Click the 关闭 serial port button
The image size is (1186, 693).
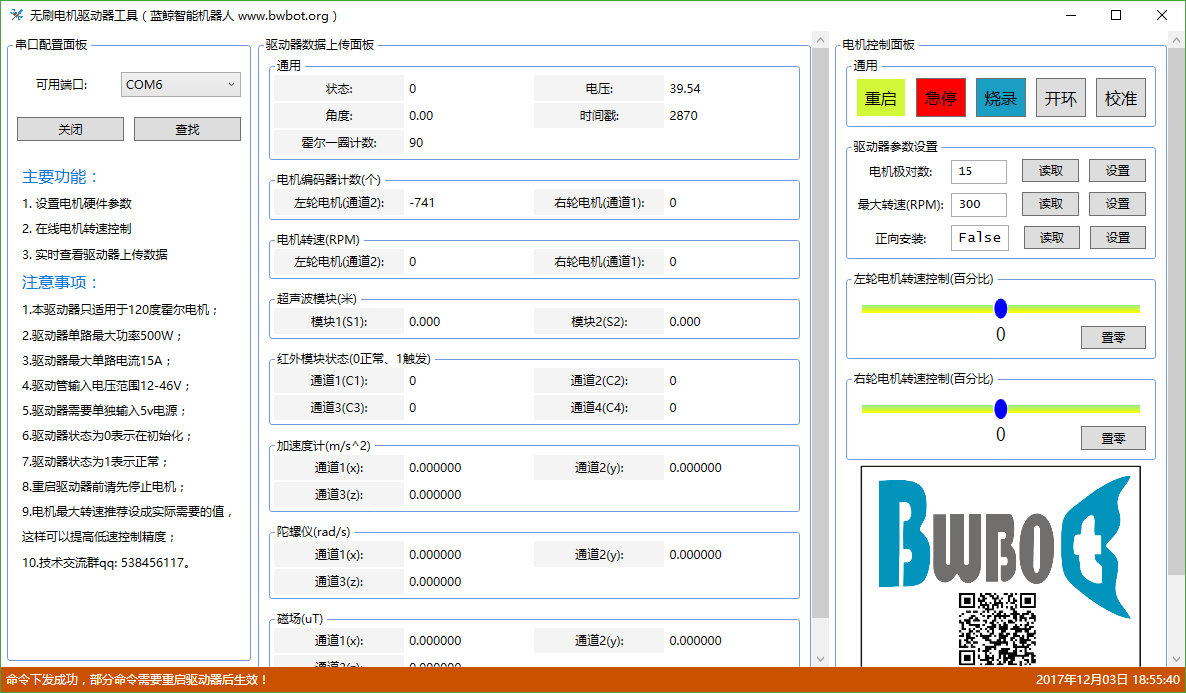click(x=70, y=129)
